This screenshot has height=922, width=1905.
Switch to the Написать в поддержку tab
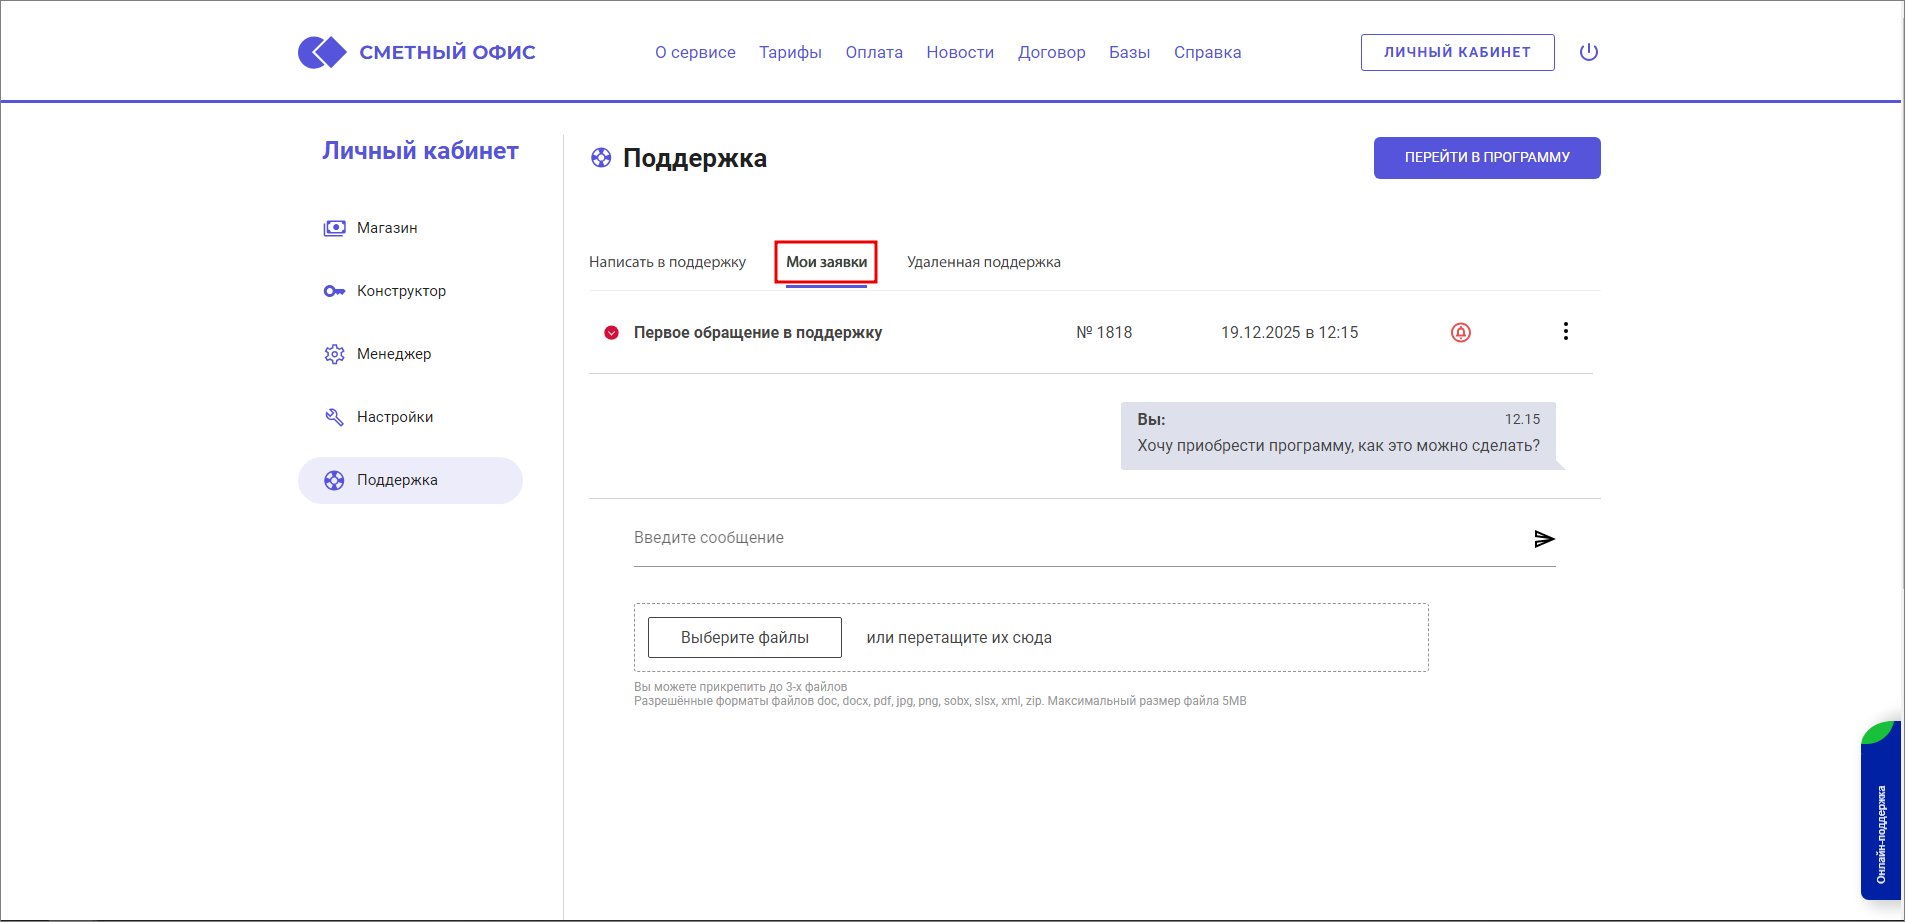(667, 262)
